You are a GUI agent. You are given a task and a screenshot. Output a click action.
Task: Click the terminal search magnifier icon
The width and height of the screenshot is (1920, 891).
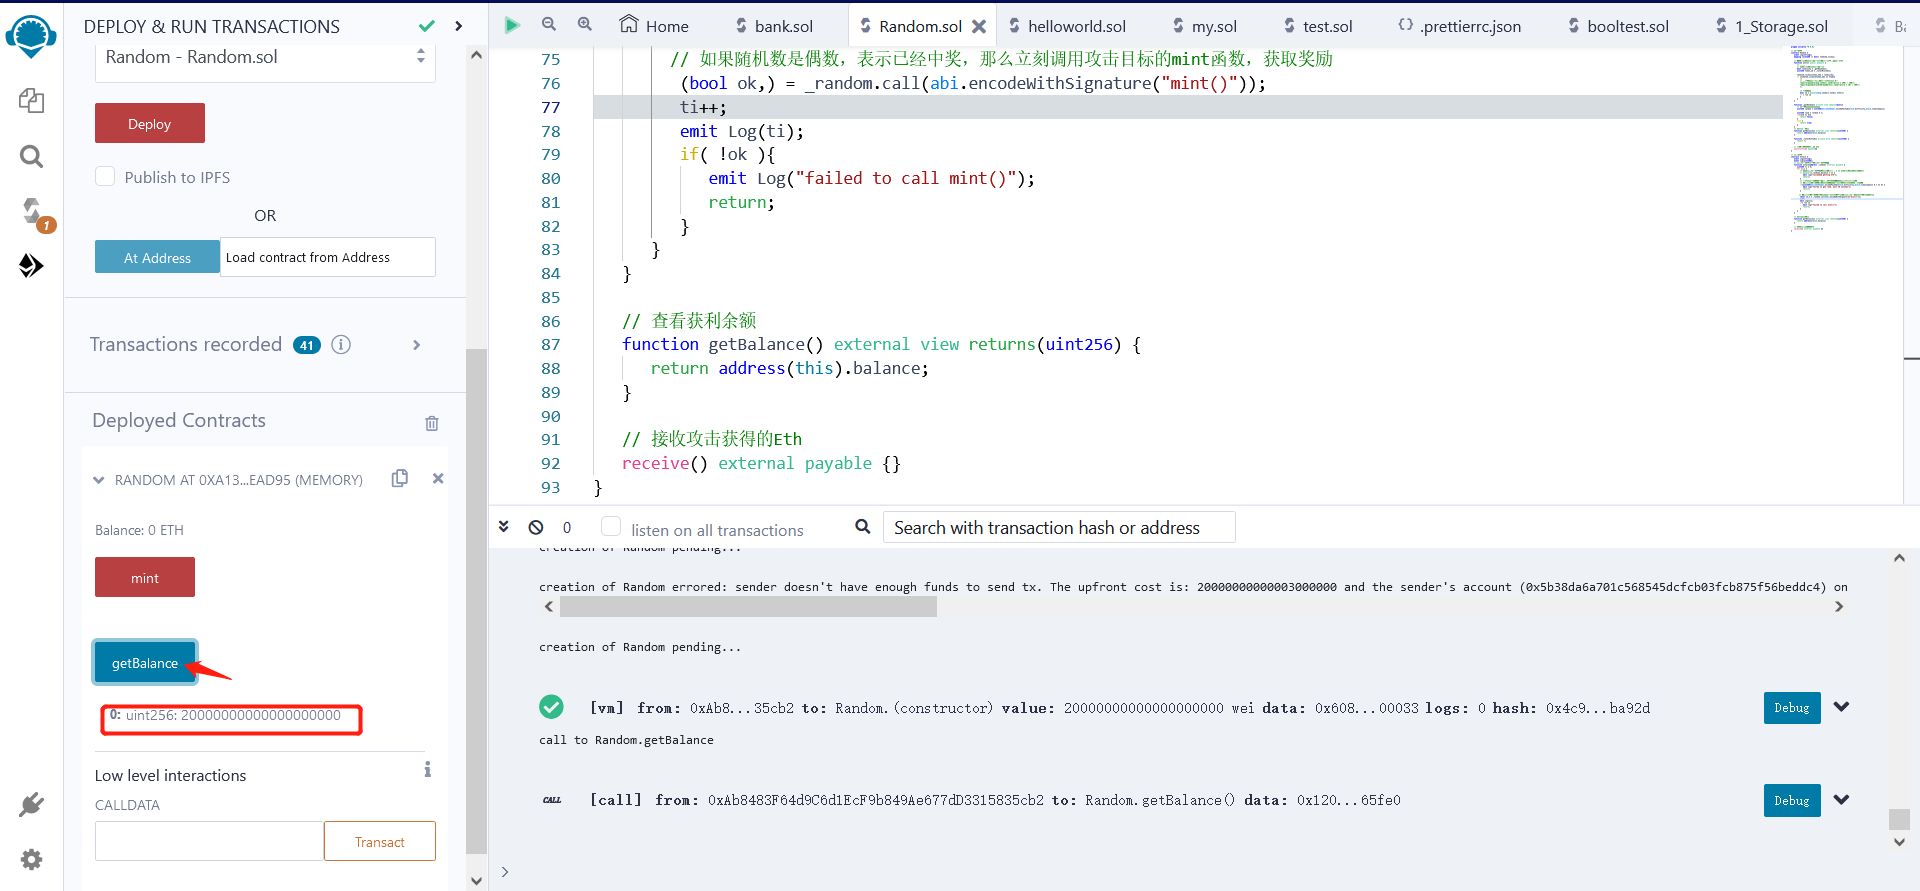(x=862, y=526)
